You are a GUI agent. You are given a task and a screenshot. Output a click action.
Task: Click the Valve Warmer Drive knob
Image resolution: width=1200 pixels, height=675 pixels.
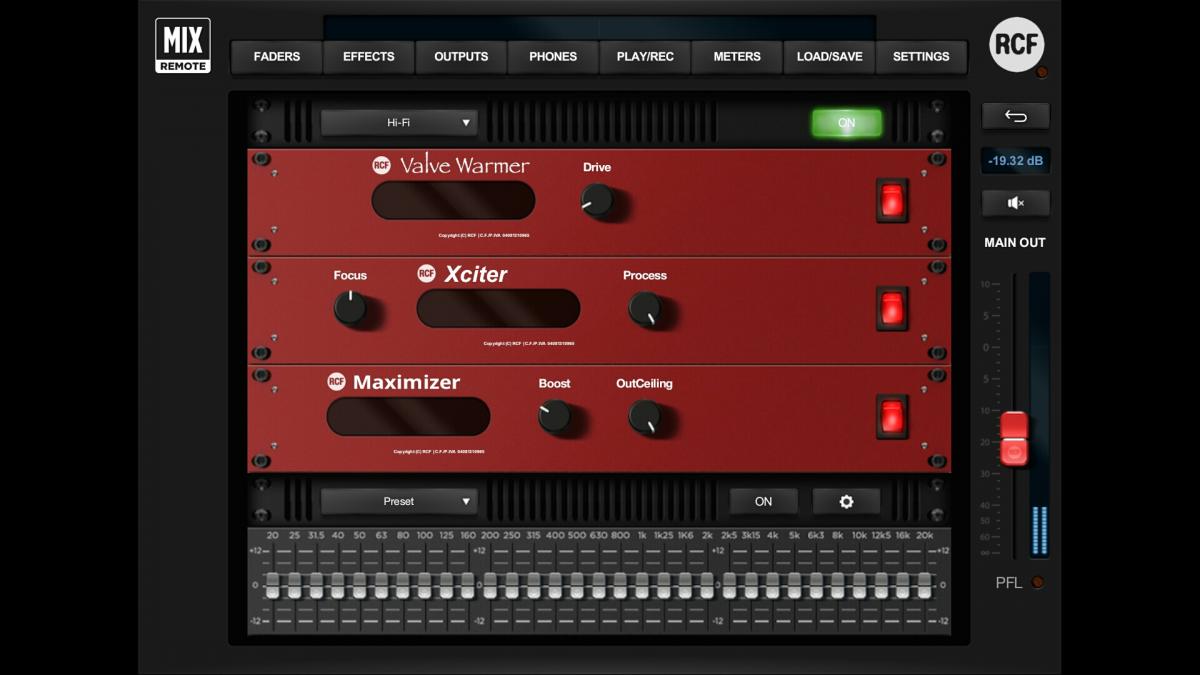(597, 202)
